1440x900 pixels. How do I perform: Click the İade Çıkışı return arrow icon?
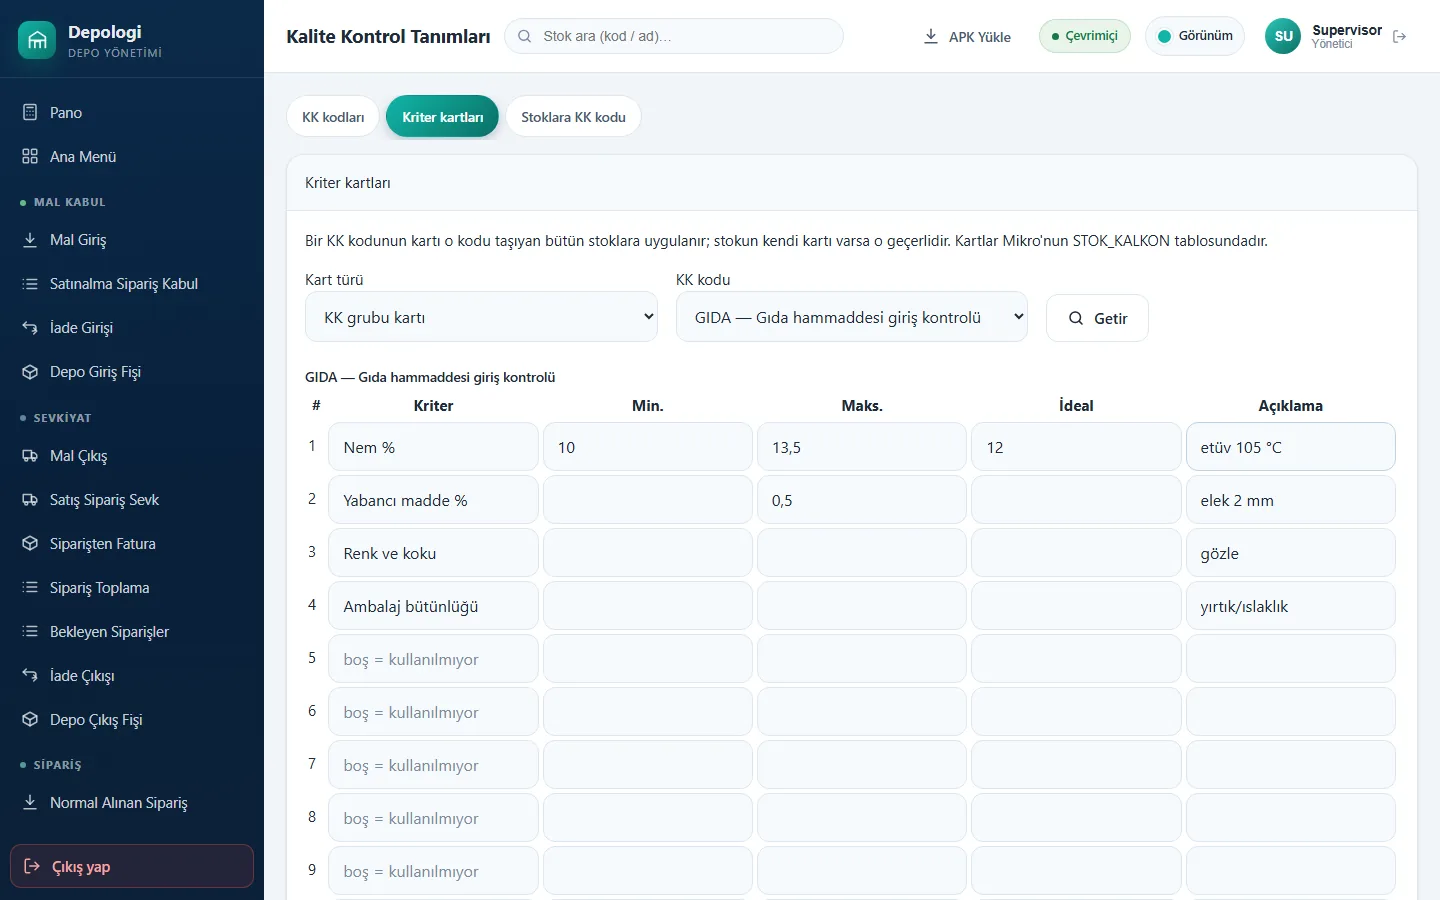click(x=30, y=676)
